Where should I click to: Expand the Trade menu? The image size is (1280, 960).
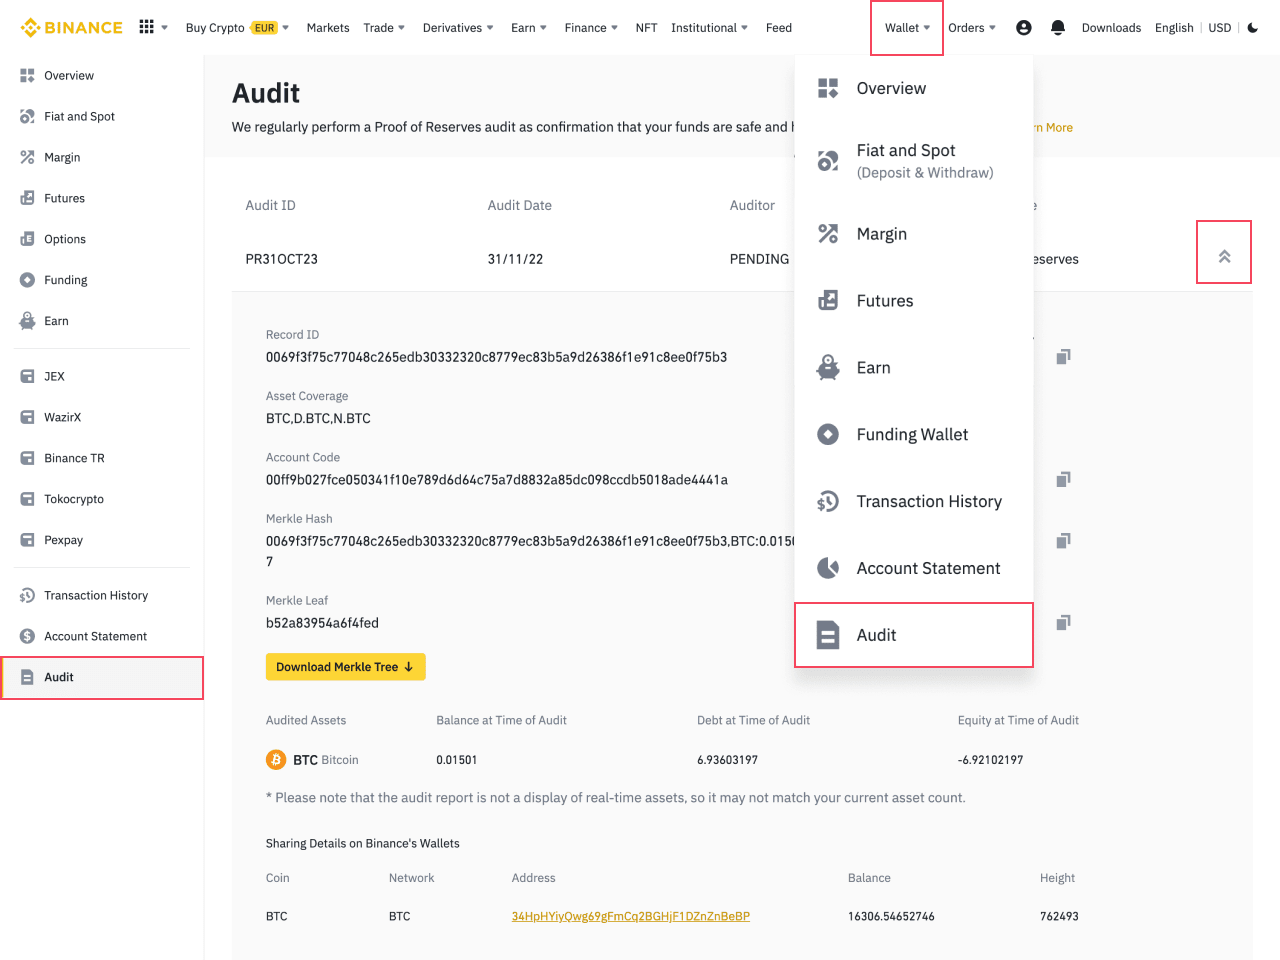coord(384,28)
